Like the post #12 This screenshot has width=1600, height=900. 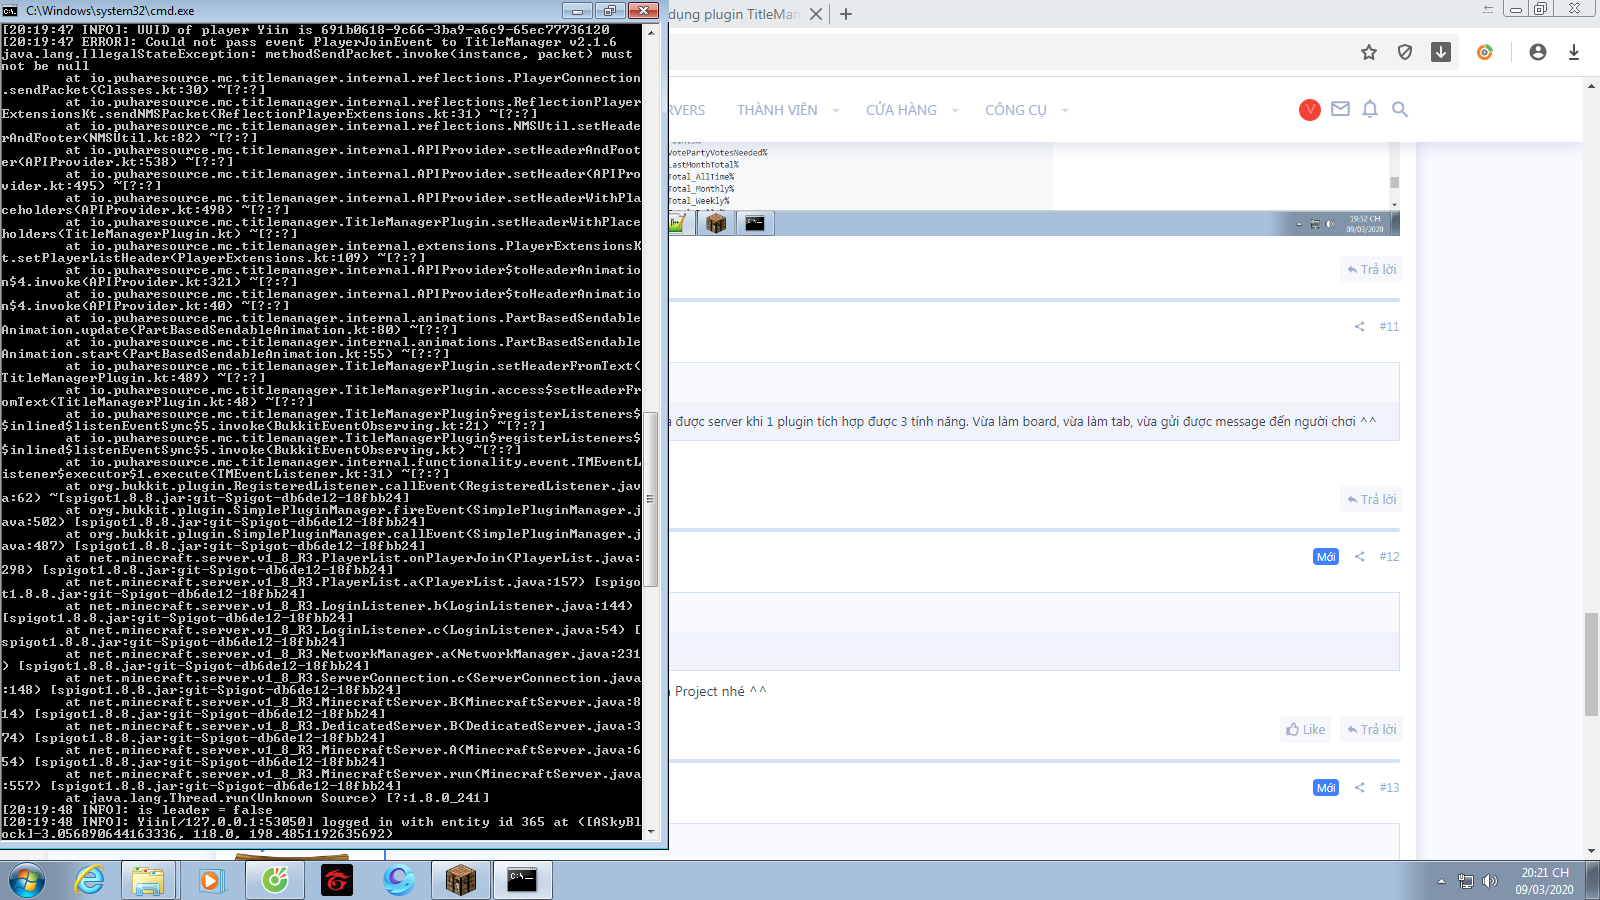click(x=1306, y=729)
